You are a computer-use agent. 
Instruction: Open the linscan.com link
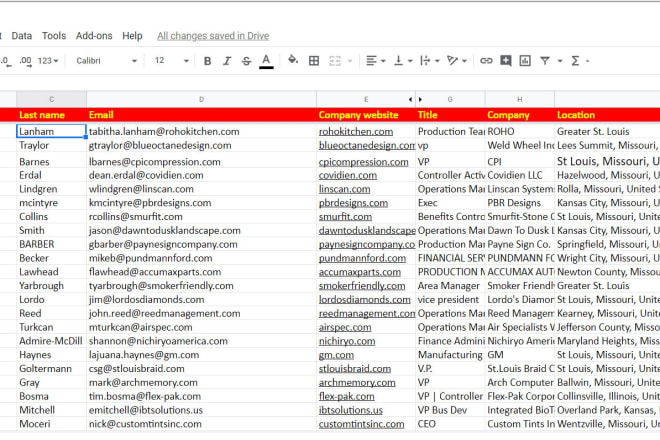(x=344, y=189)
